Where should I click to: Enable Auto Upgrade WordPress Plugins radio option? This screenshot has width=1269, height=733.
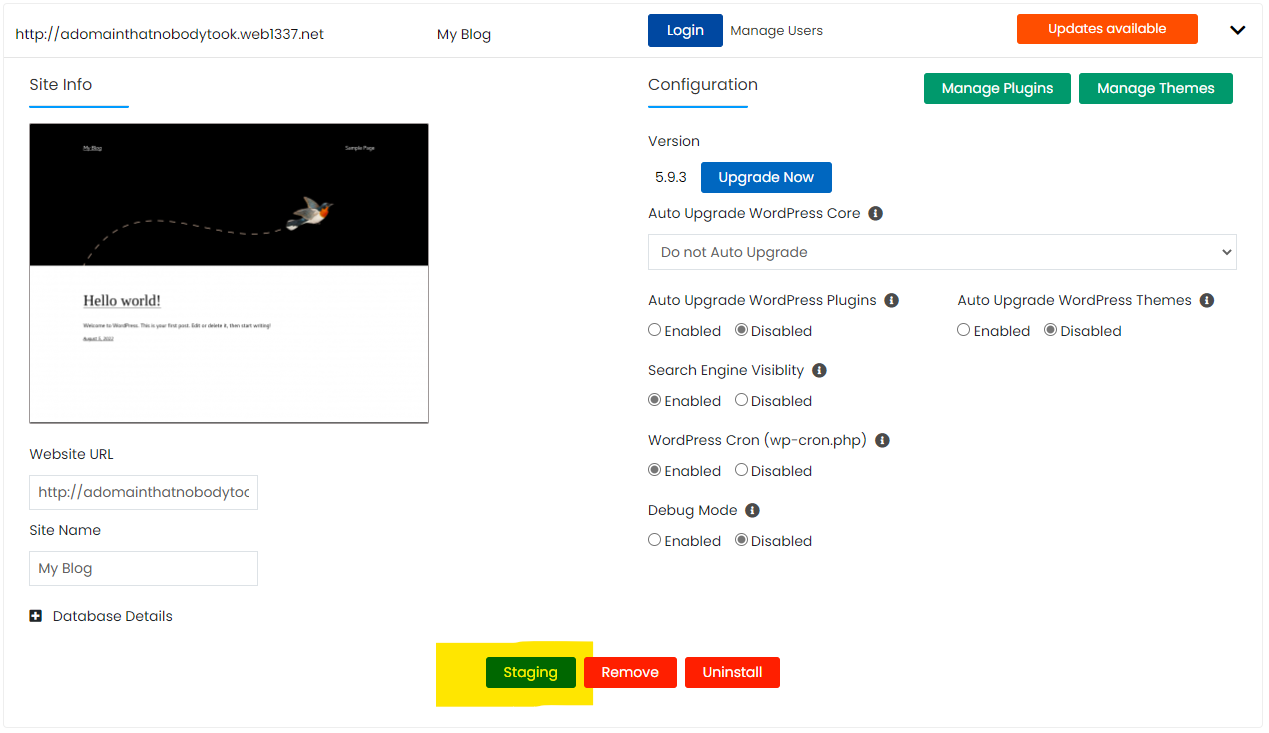point(655,330)
